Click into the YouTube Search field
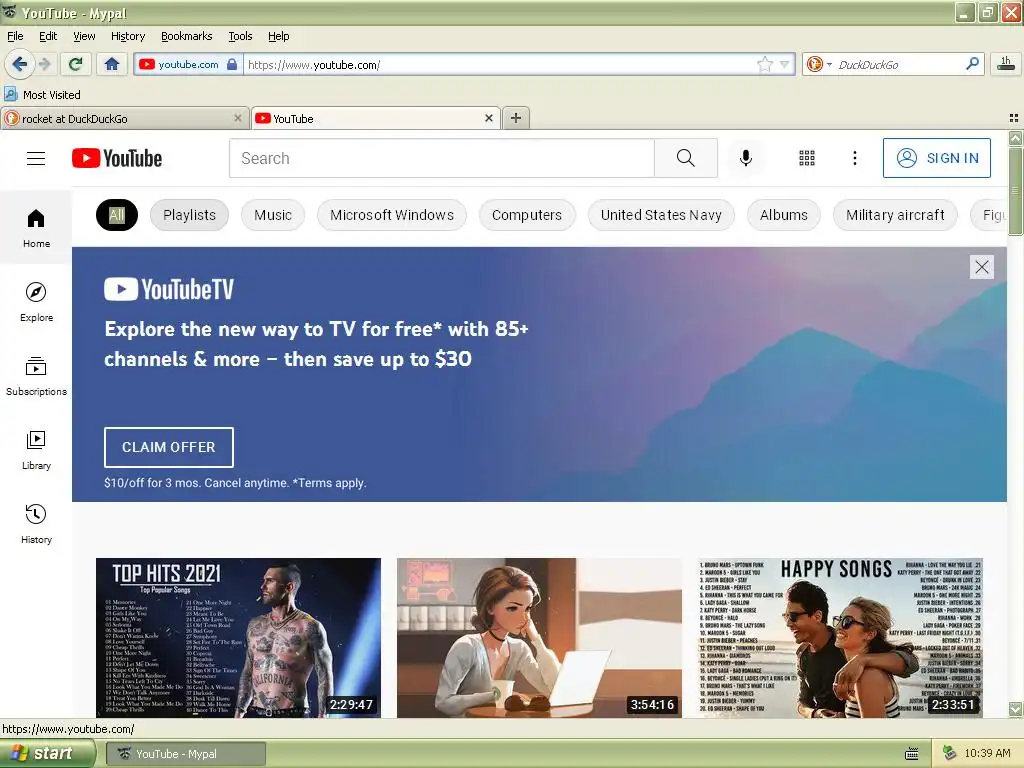 click(x=441, y=158)
